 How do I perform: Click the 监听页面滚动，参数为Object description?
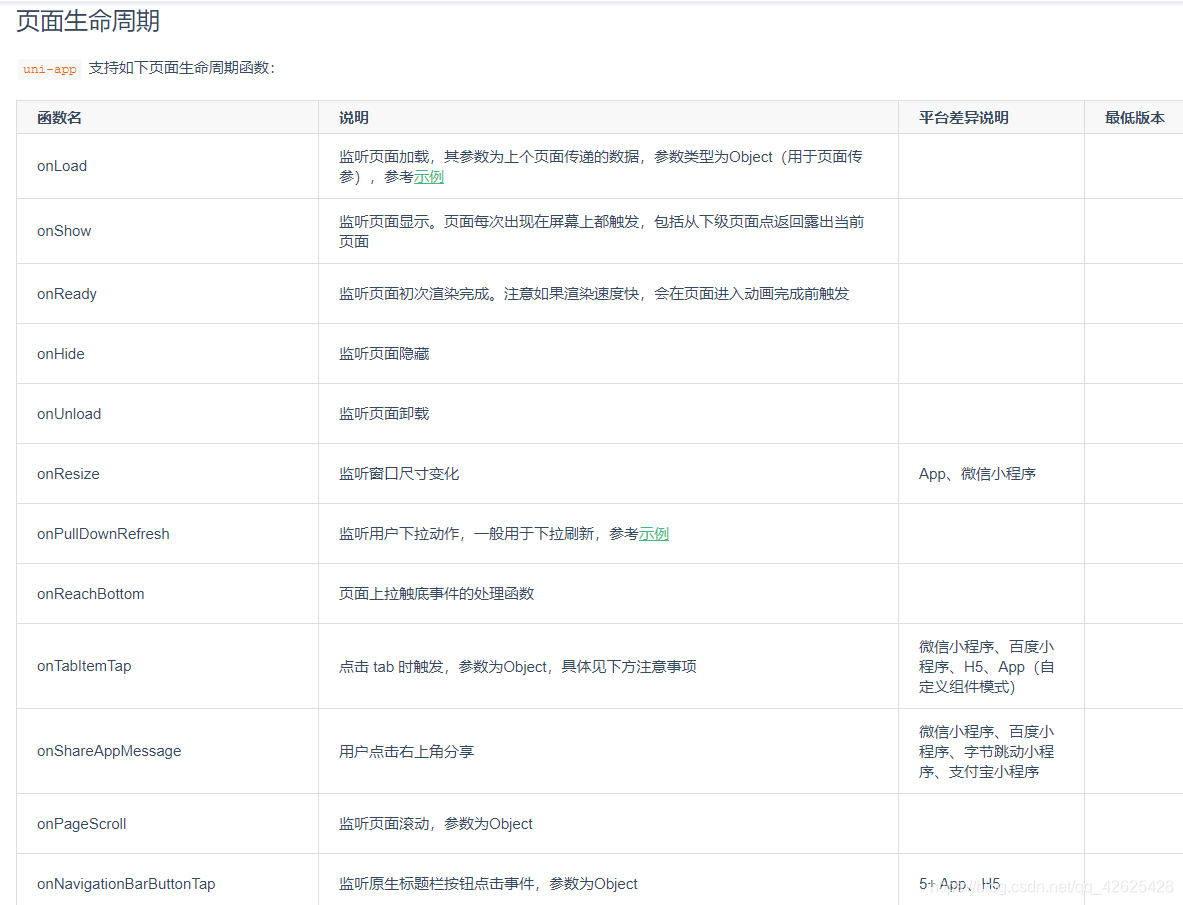pos(435,824)
